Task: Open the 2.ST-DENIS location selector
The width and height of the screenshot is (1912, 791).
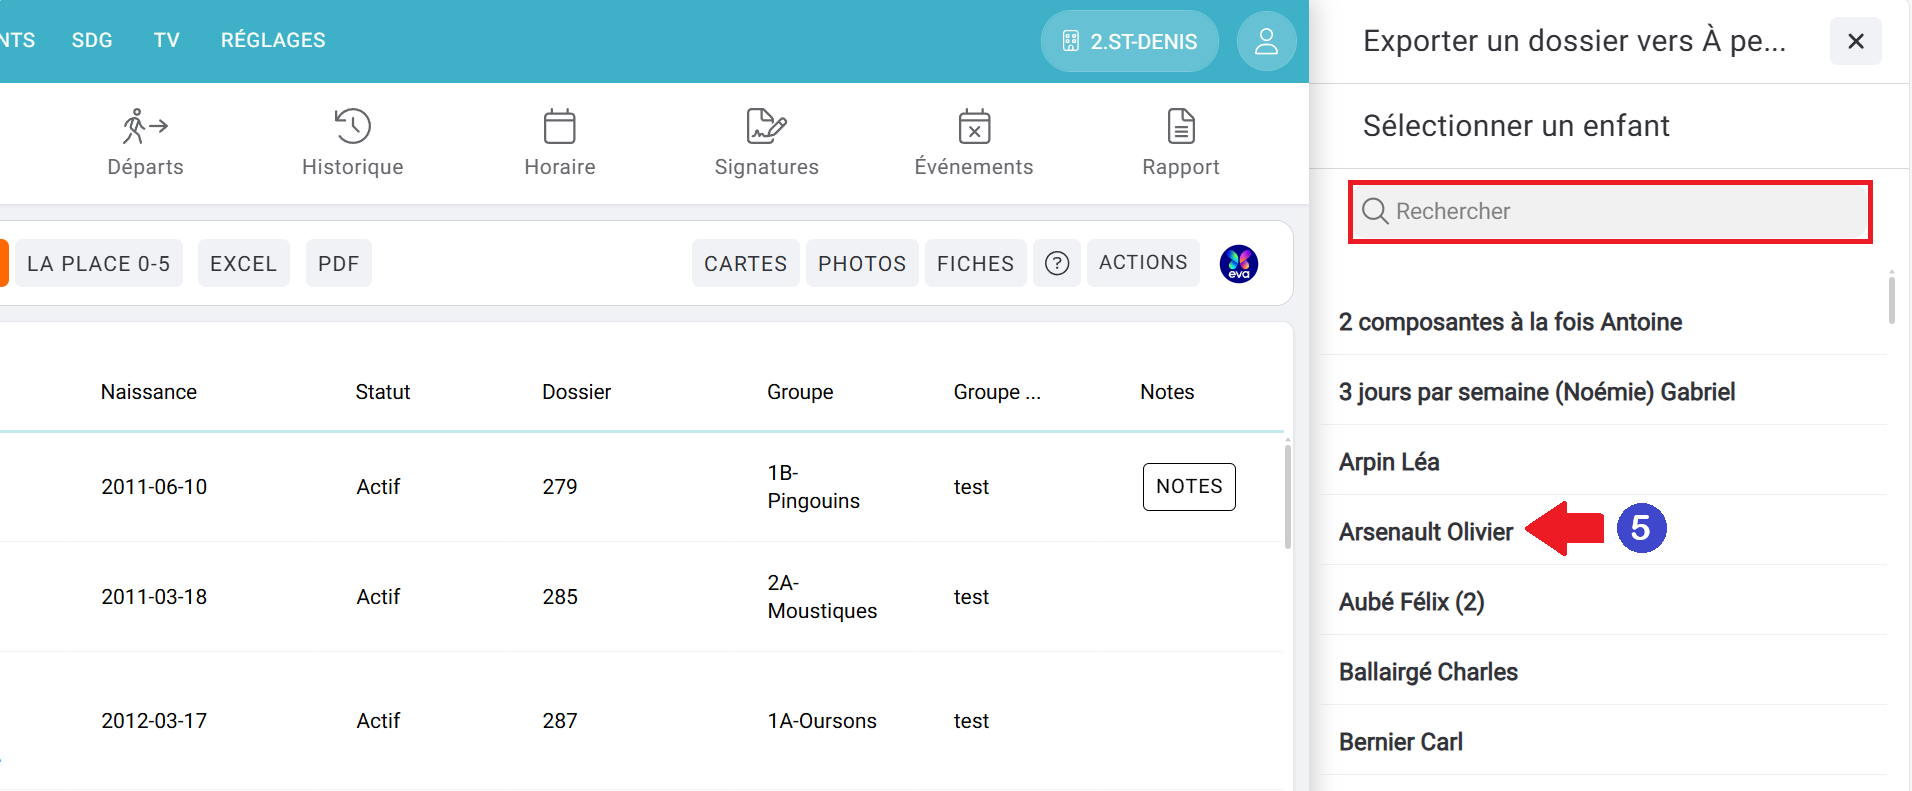Action: [1129, 41]
